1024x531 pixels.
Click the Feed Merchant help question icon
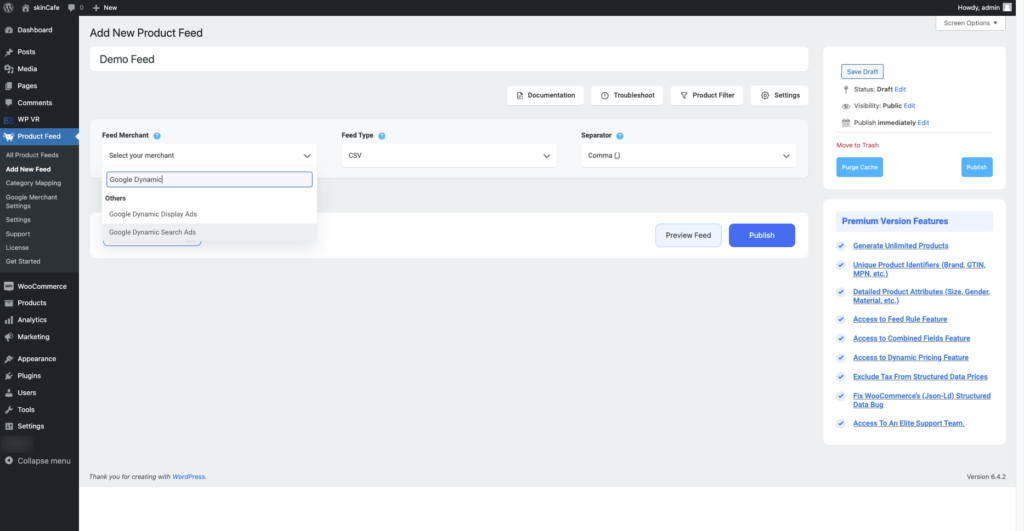coord(157,136)
